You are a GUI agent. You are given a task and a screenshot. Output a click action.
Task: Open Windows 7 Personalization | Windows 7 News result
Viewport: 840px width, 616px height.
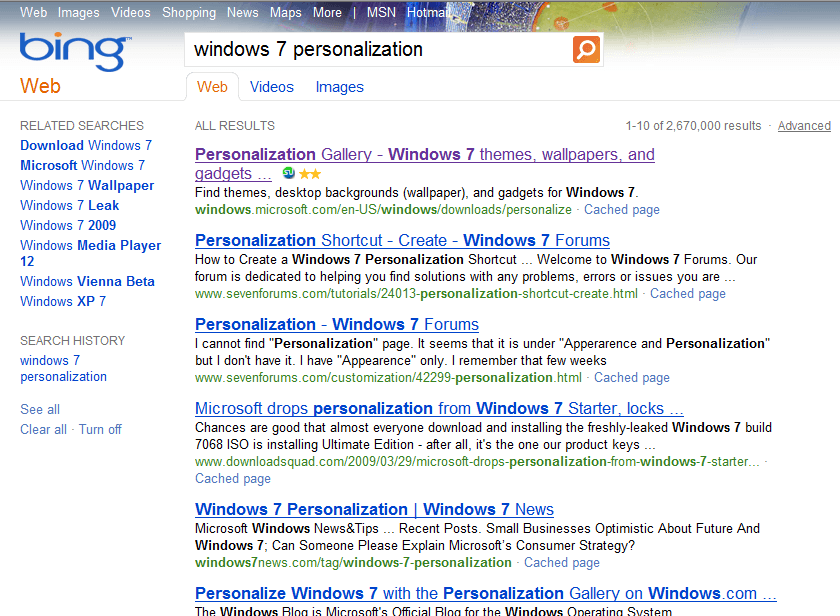tap(374, 509)
